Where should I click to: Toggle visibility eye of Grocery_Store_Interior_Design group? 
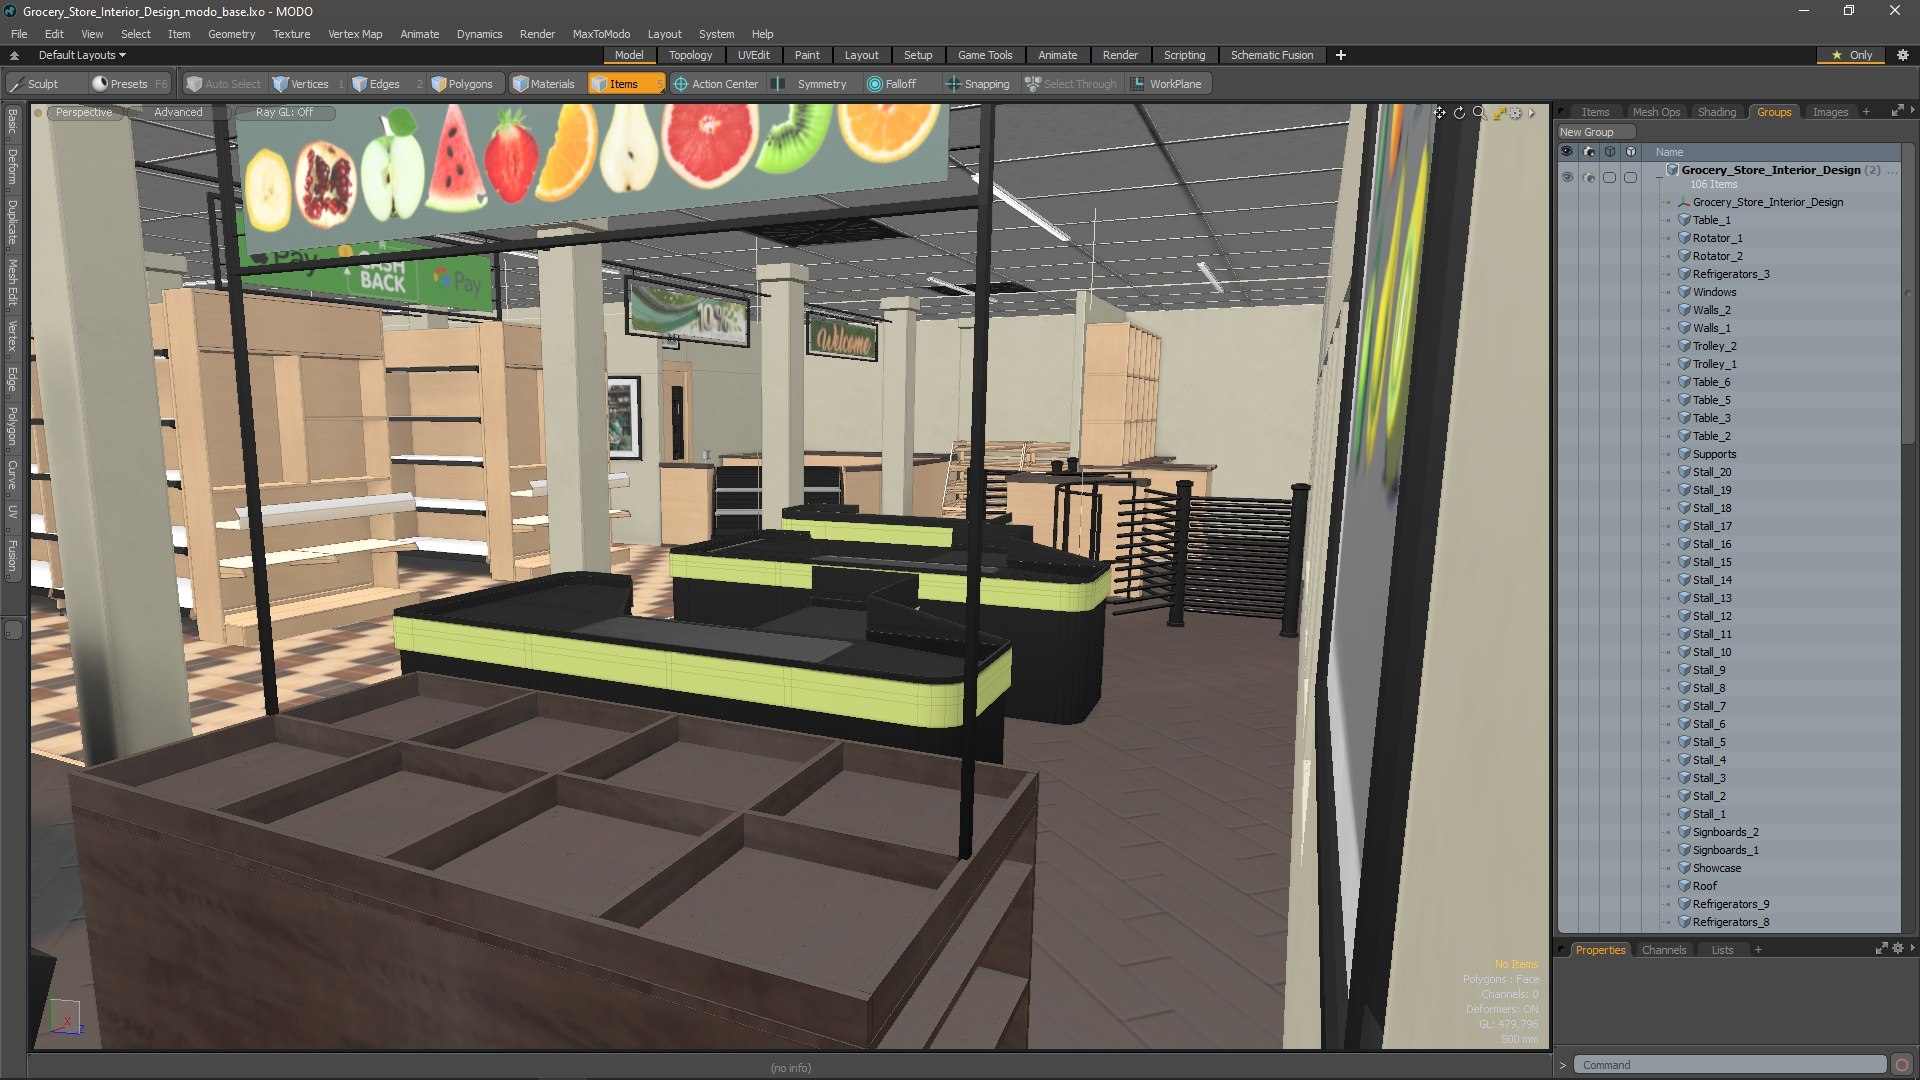click(1567, 177)
